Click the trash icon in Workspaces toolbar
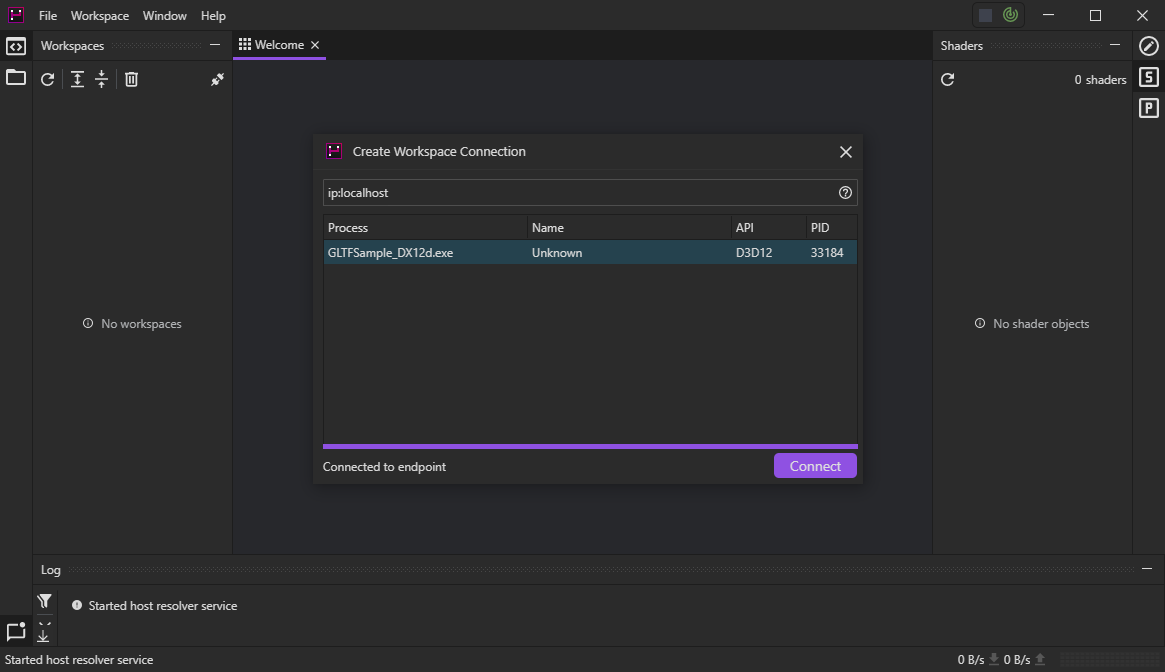 [131, 79]
